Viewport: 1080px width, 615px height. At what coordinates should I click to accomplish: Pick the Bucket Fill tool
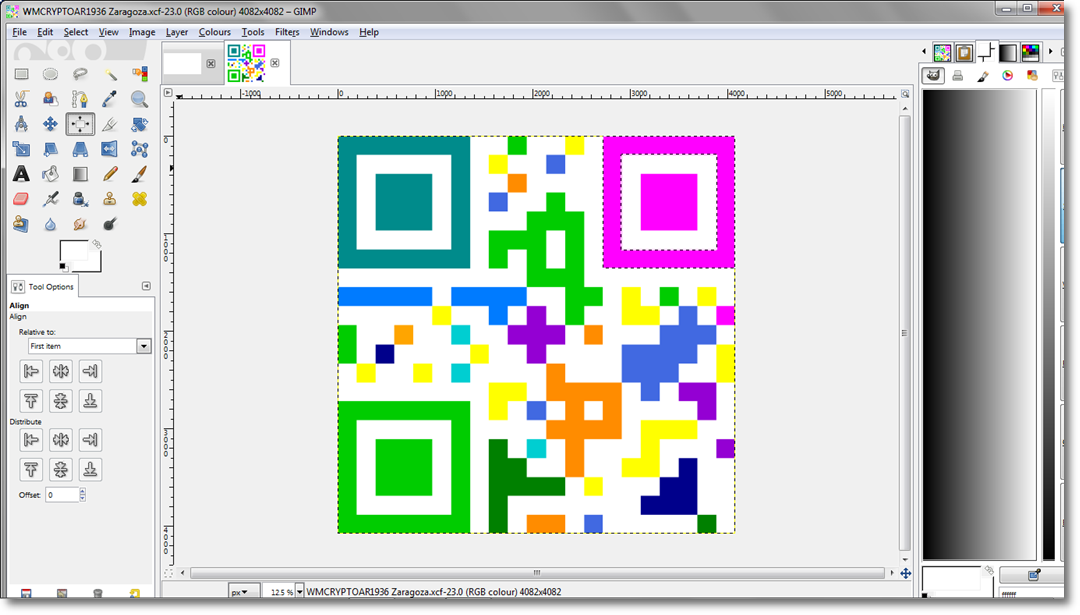(x=50, y=174)
